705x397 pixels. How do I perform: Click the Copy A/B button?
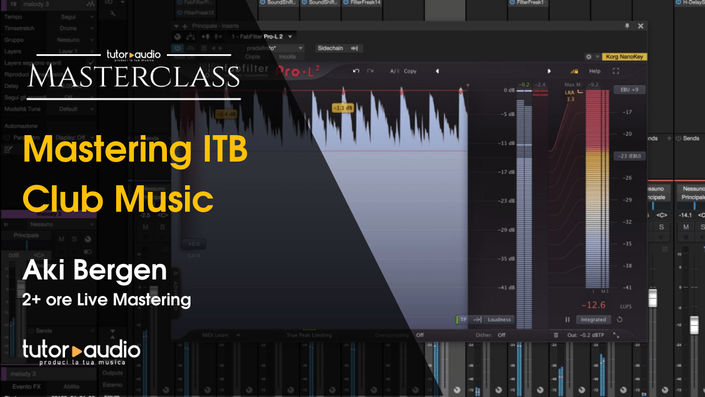click(x=410, y=71)
